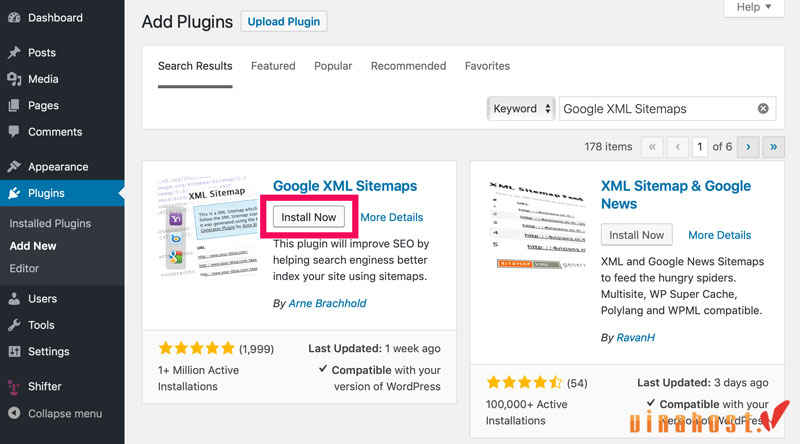Image resolution: width=800 pixels, height=444 pixels.
Task: Open the Settings menu item
Action: tap(62, 352)
